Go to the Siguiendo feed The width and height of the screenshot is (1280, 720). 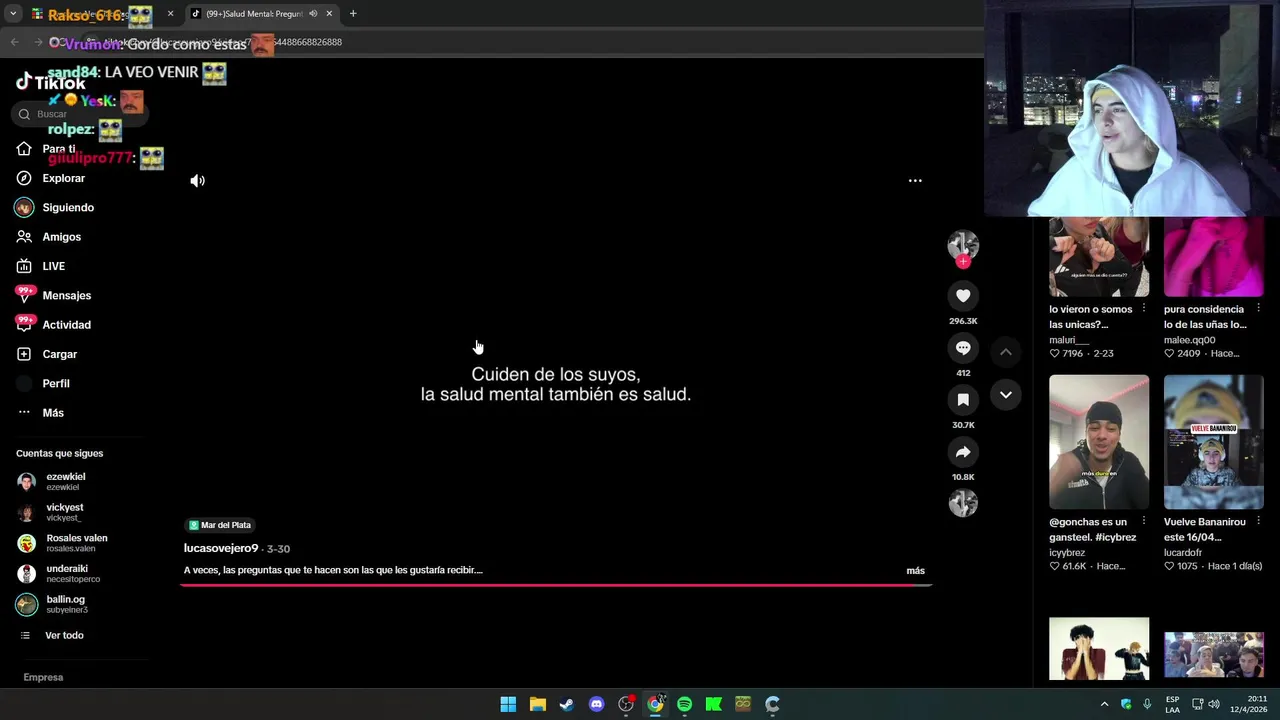55,207
